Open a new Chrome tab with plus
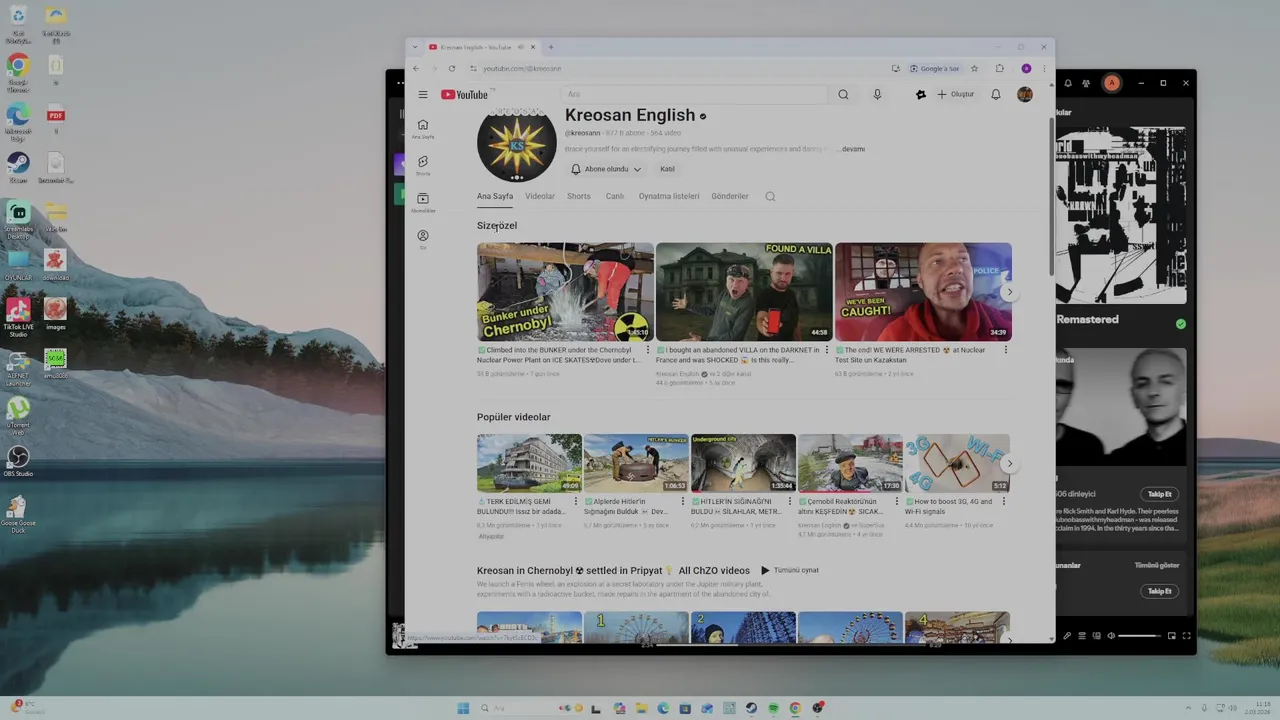The height and width of the screenshot is (720, 1280). point(550,47)
